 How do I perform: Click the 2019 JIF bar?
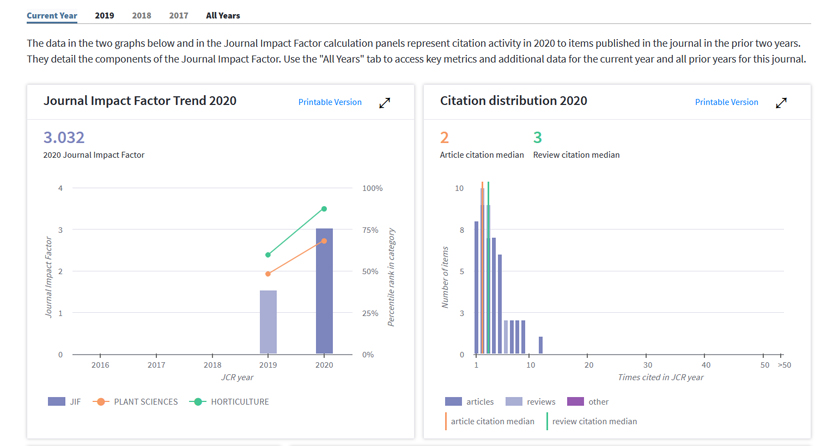(268, 323)
